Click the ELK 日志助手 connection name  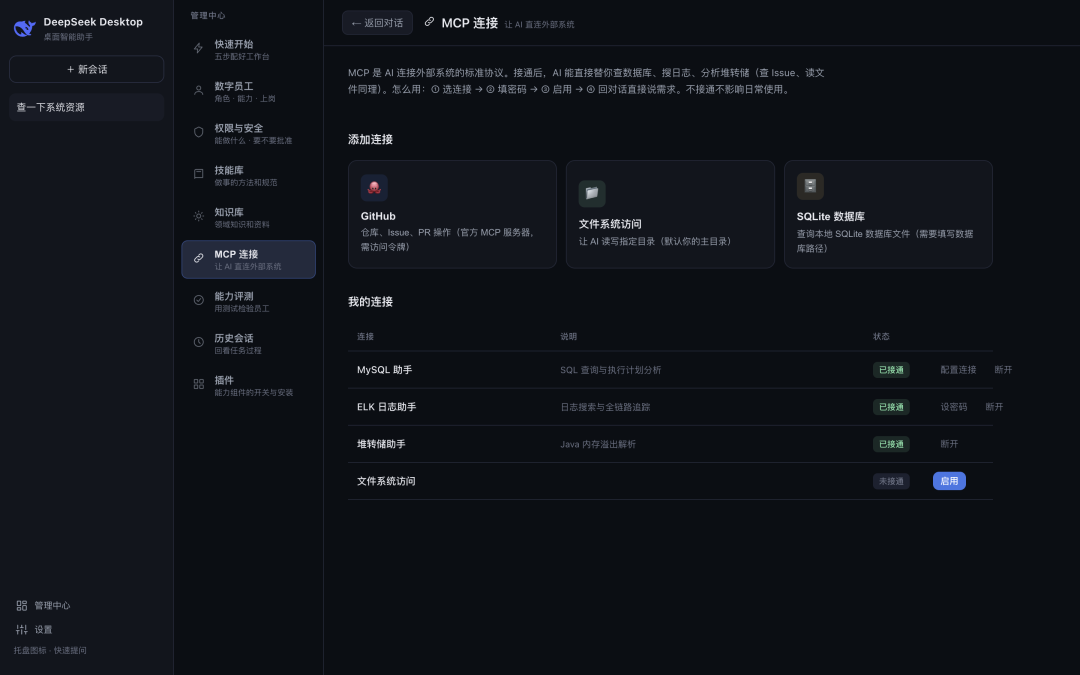pos(386,407)
